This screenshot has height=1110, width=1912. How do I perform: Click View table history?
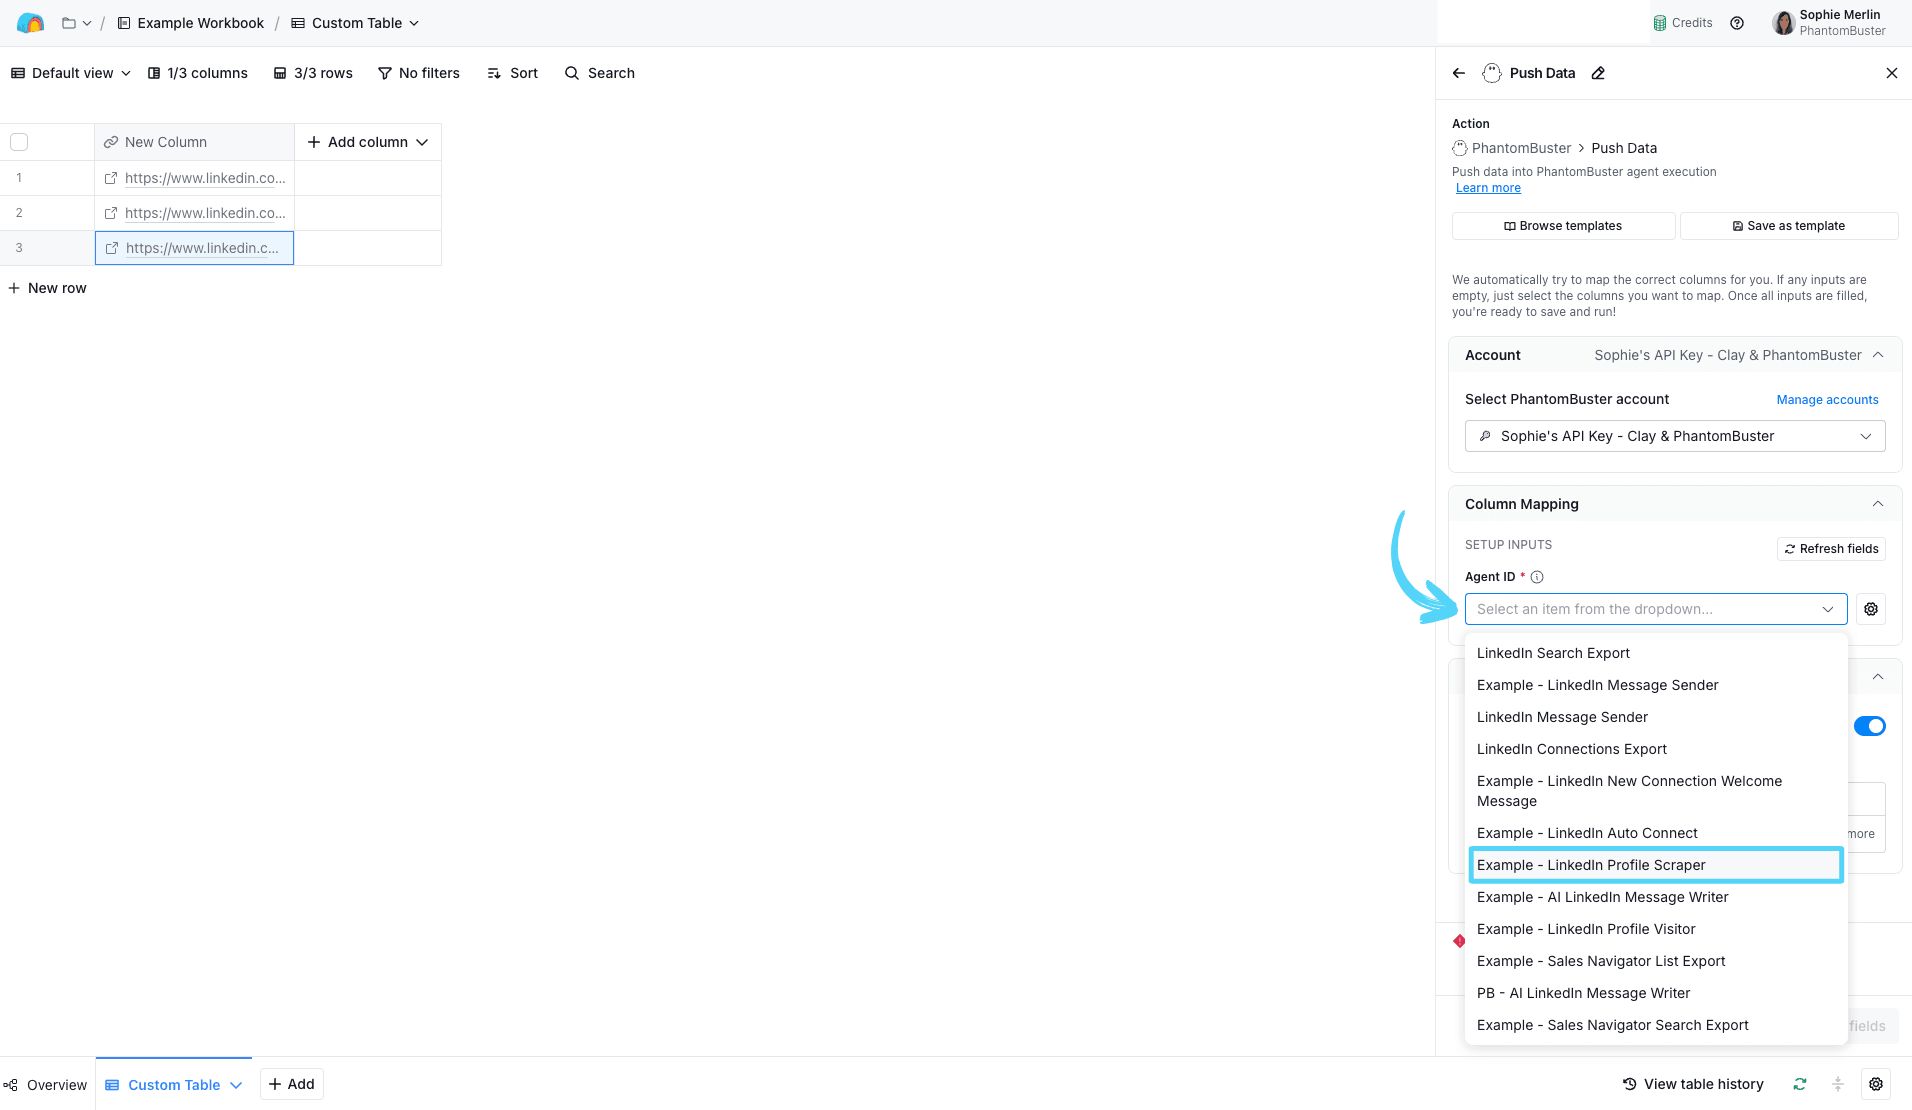coord(1692,1084)
